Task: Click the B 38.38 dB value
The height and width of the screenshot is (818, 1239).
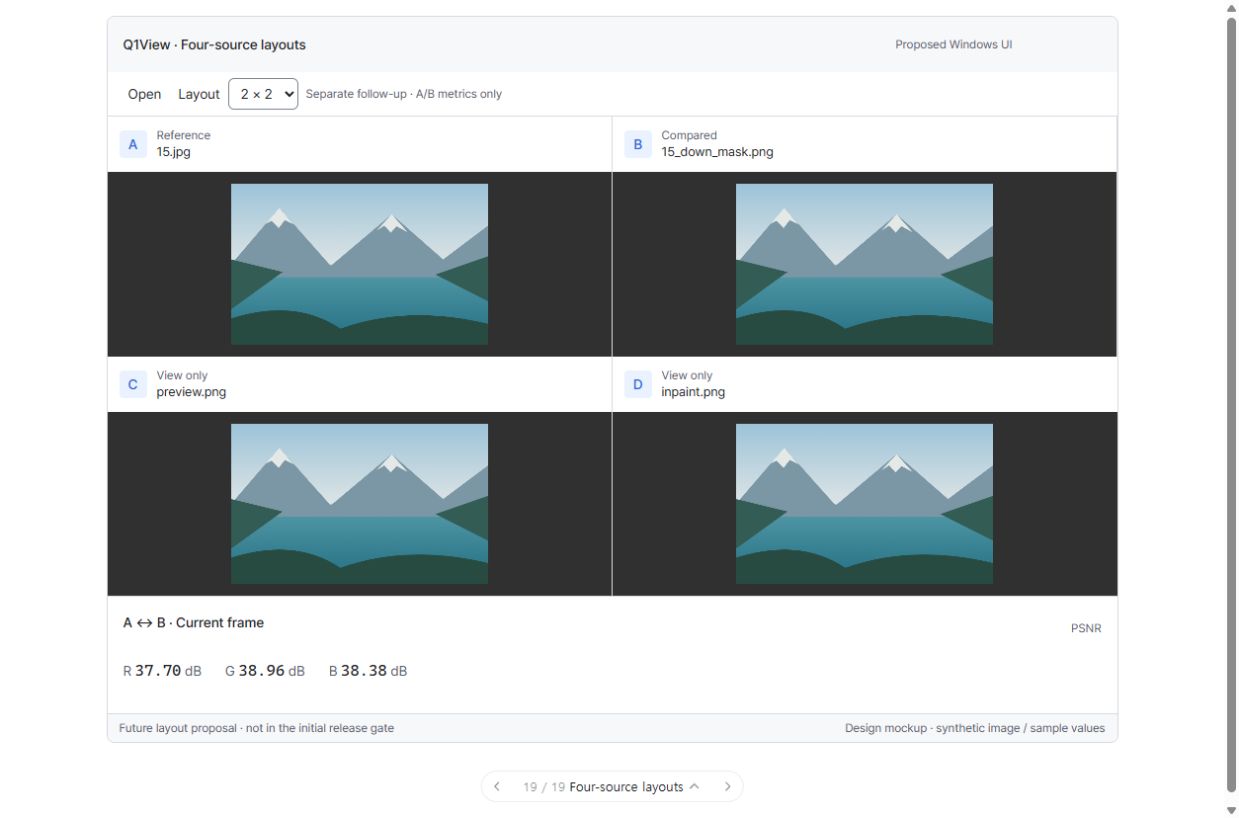Action: [368, 671]
